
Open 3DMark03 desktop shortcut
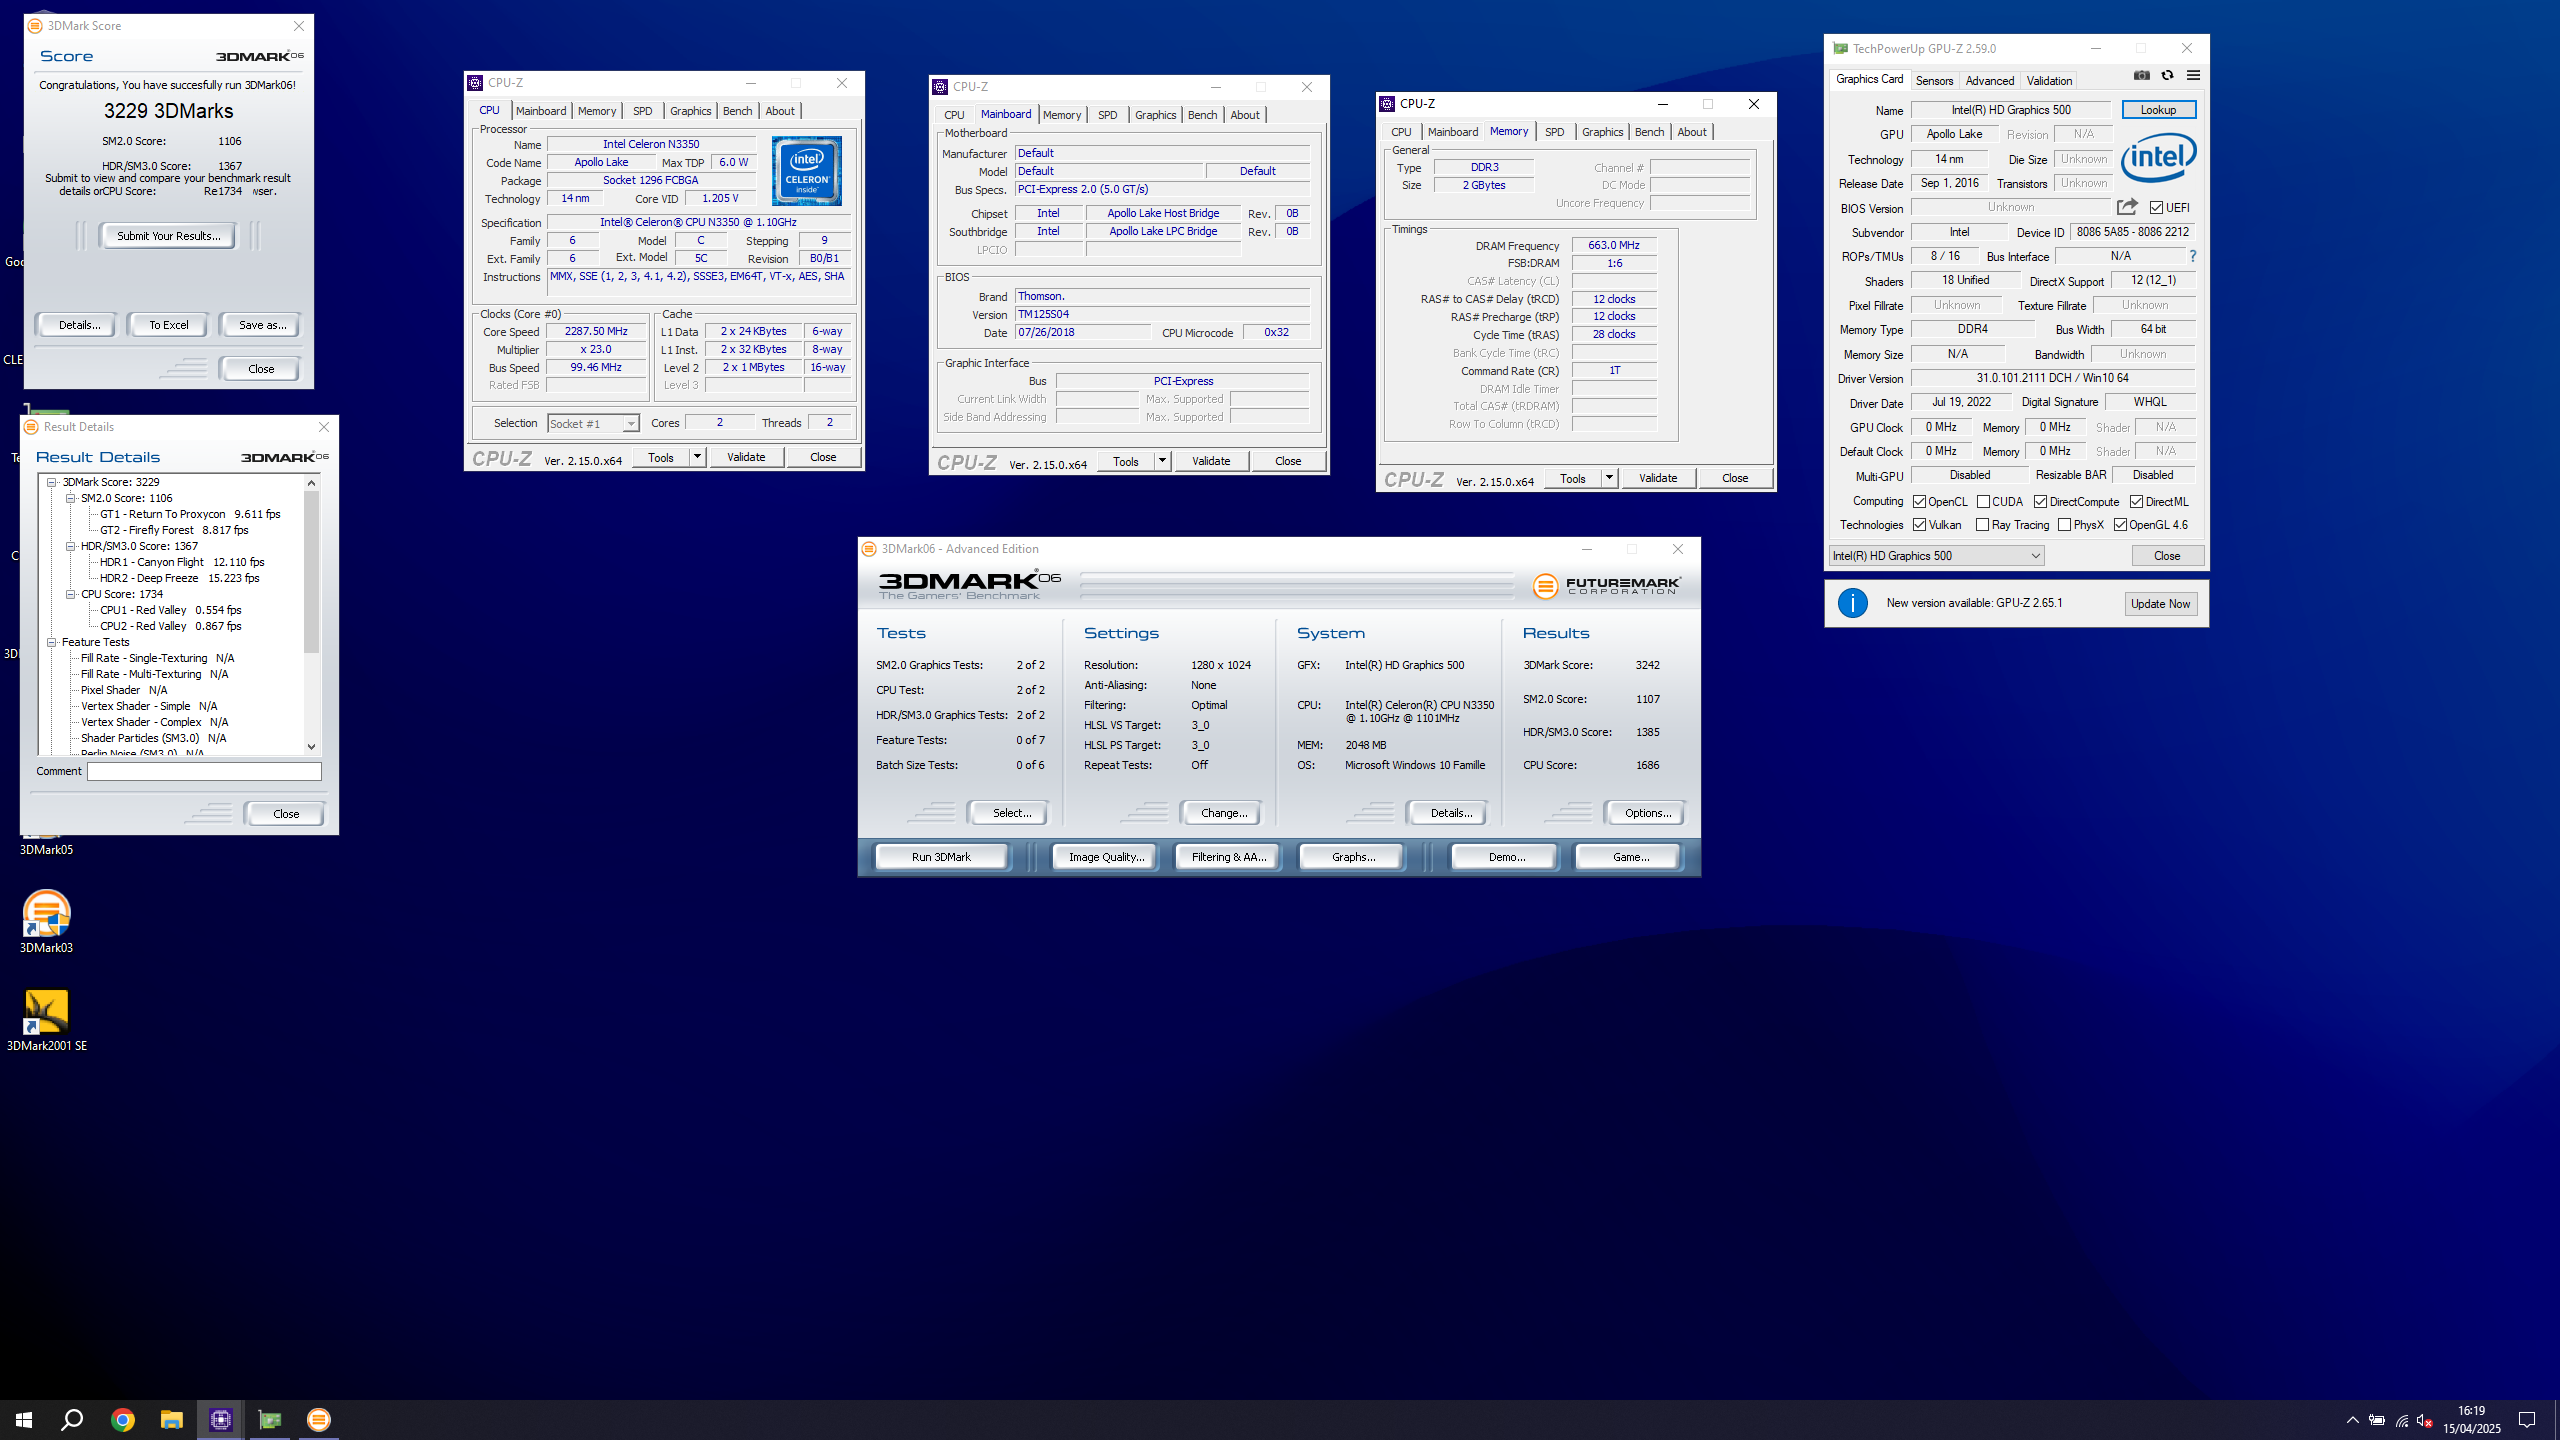46,921
